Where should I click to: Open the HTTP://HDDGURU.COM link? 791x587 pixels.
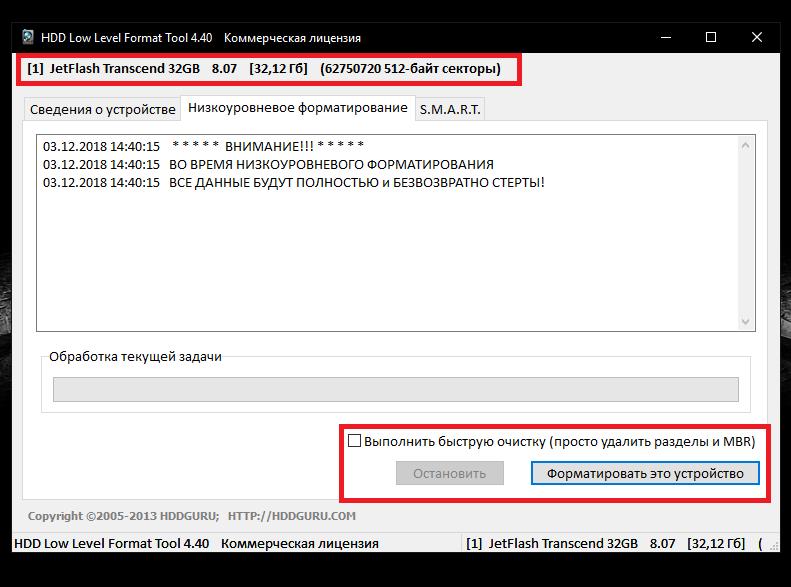pos(292,516)
